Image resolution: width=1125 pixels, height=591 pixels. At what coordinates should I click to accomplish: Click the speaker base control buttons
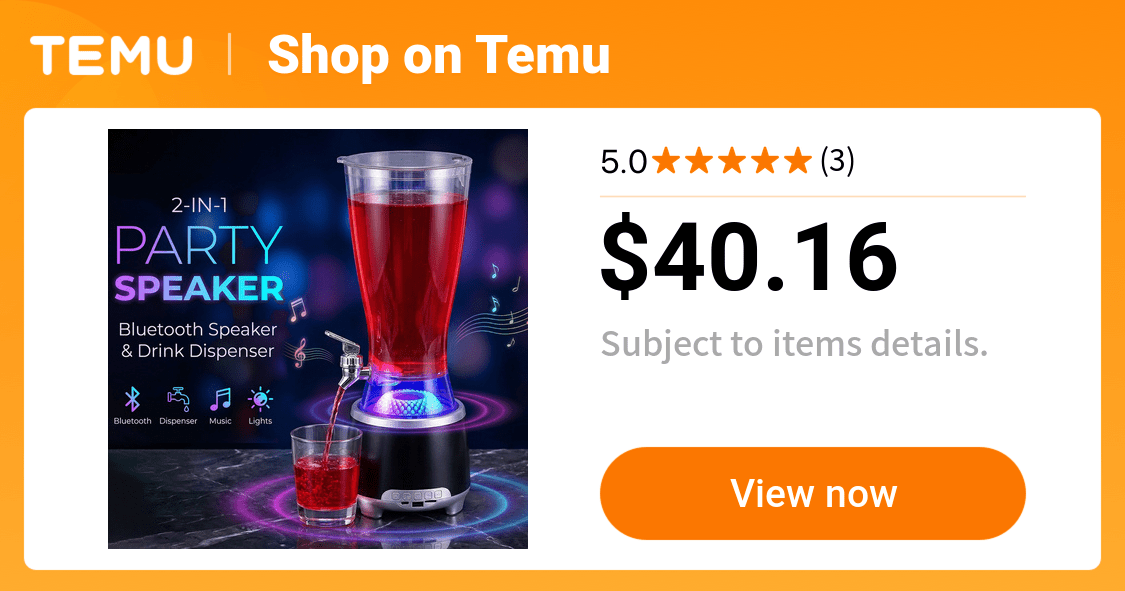pos(416,495)
